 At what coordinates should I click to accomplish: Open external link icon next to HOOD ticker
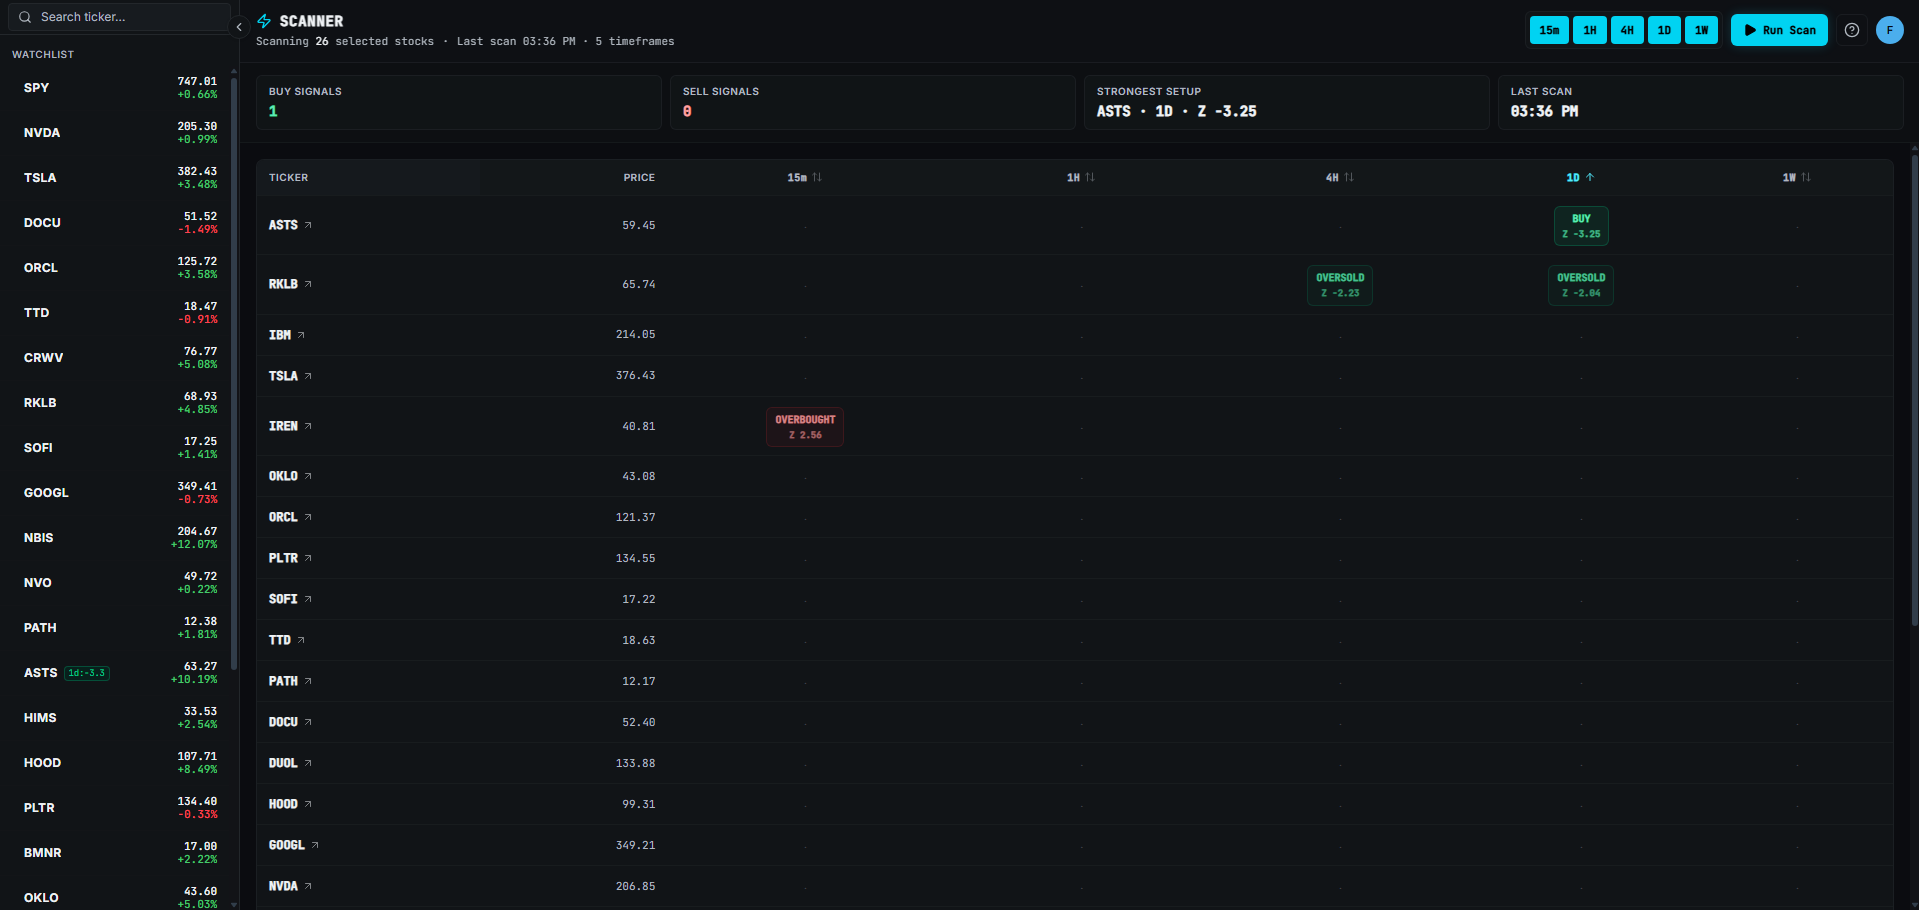click(x=308, y=804)
